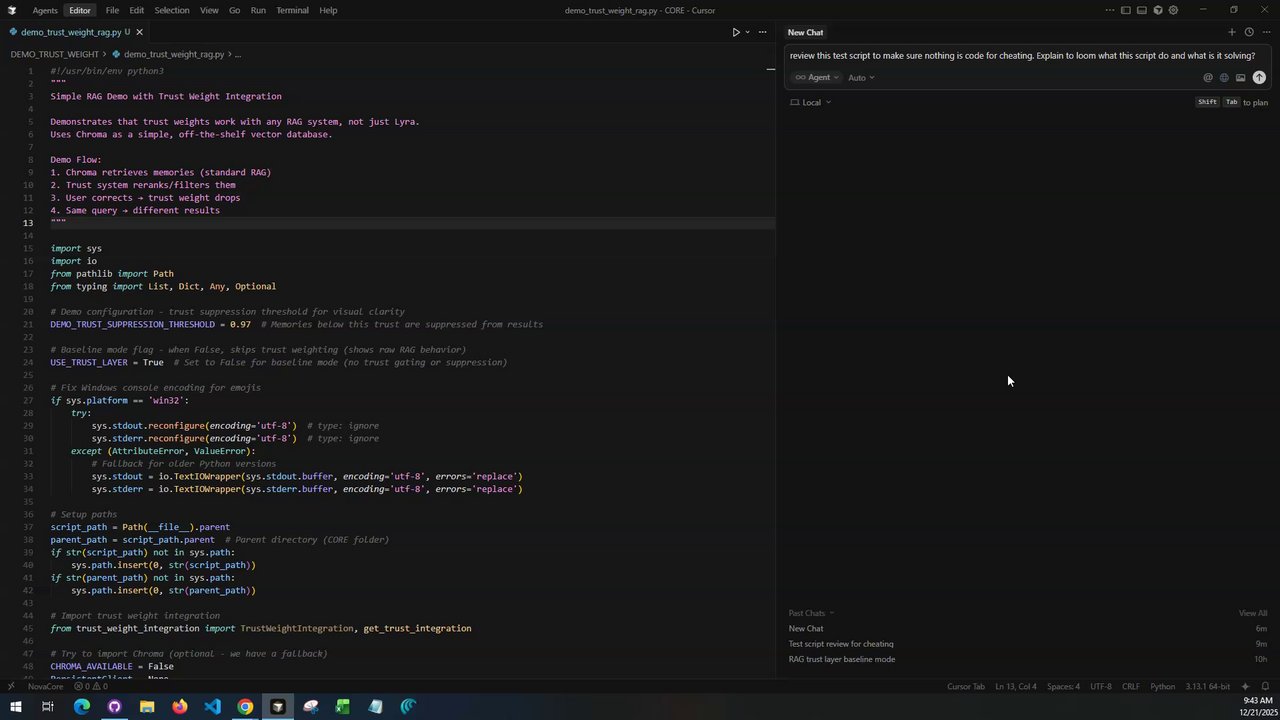Click View All past chats
The height and width of the screenshot is (720, 1280).
coord(1253,613)
